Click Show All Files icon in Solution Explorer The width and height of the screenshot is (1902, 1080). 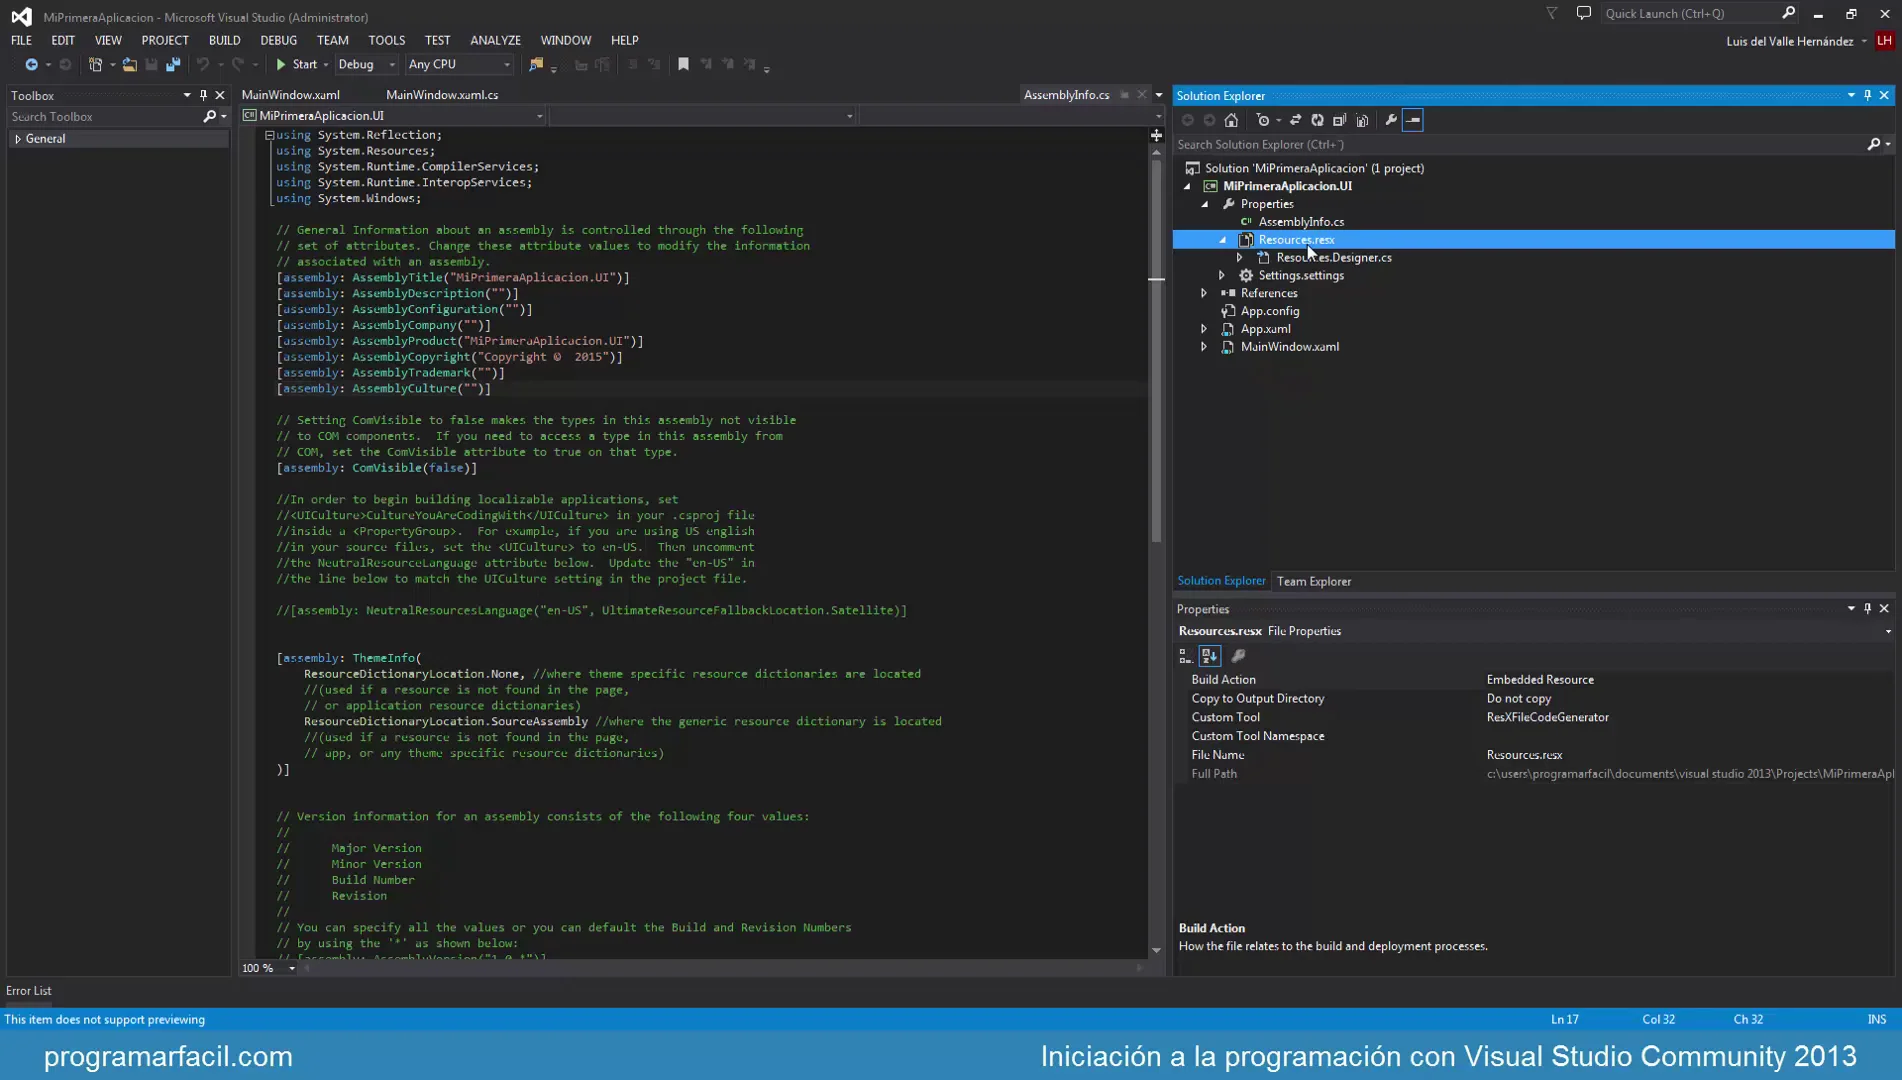(x=1362, y=120)
